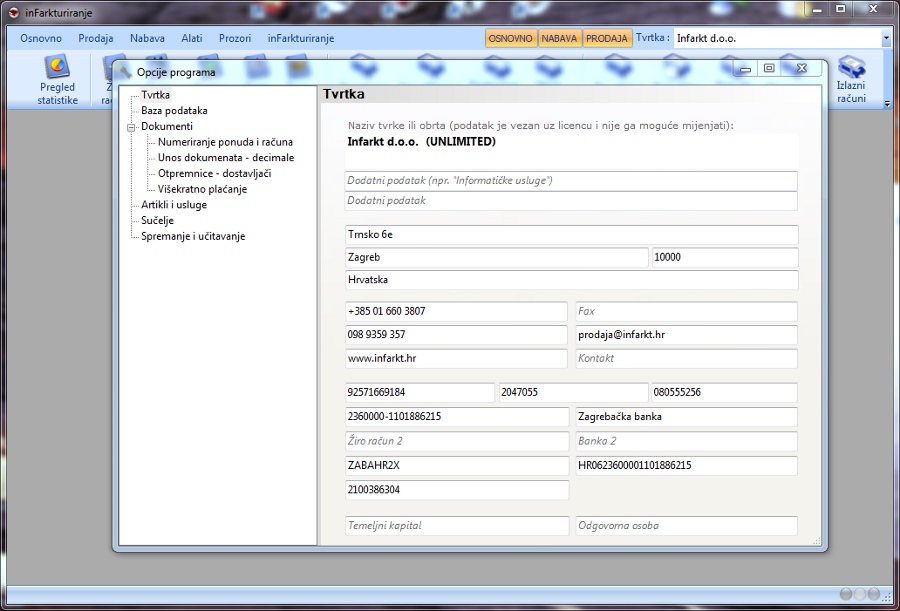Open Višekratno plaćanje settings
The image size is (900, 611).
[x=203, y=188]
